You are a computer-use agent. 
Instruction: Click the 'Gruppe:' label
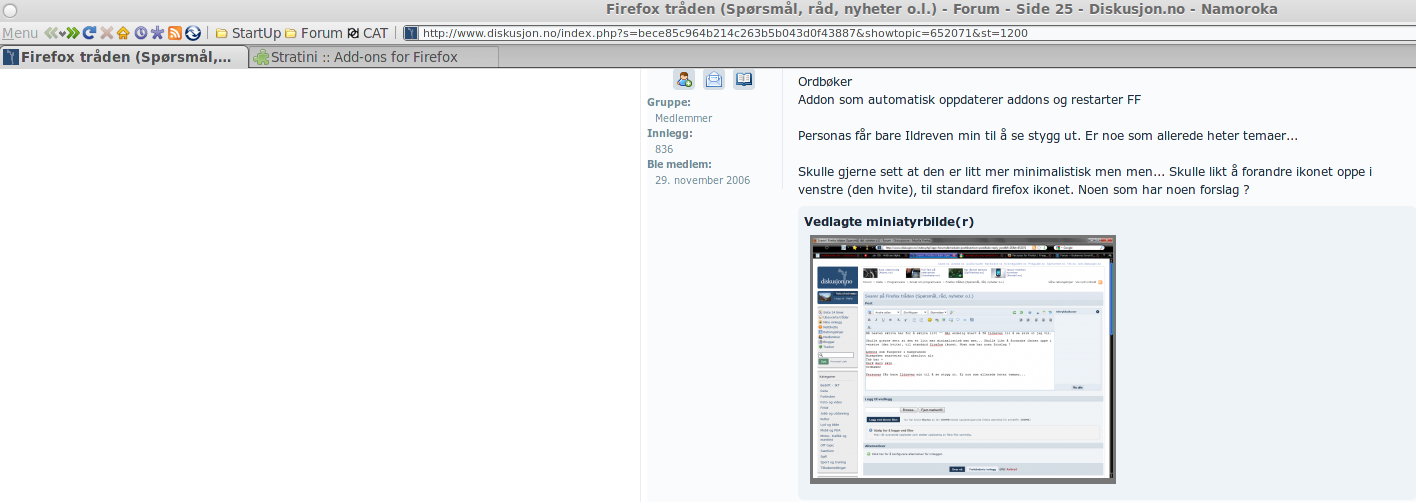pyautogui.click(x=669, y=102)
